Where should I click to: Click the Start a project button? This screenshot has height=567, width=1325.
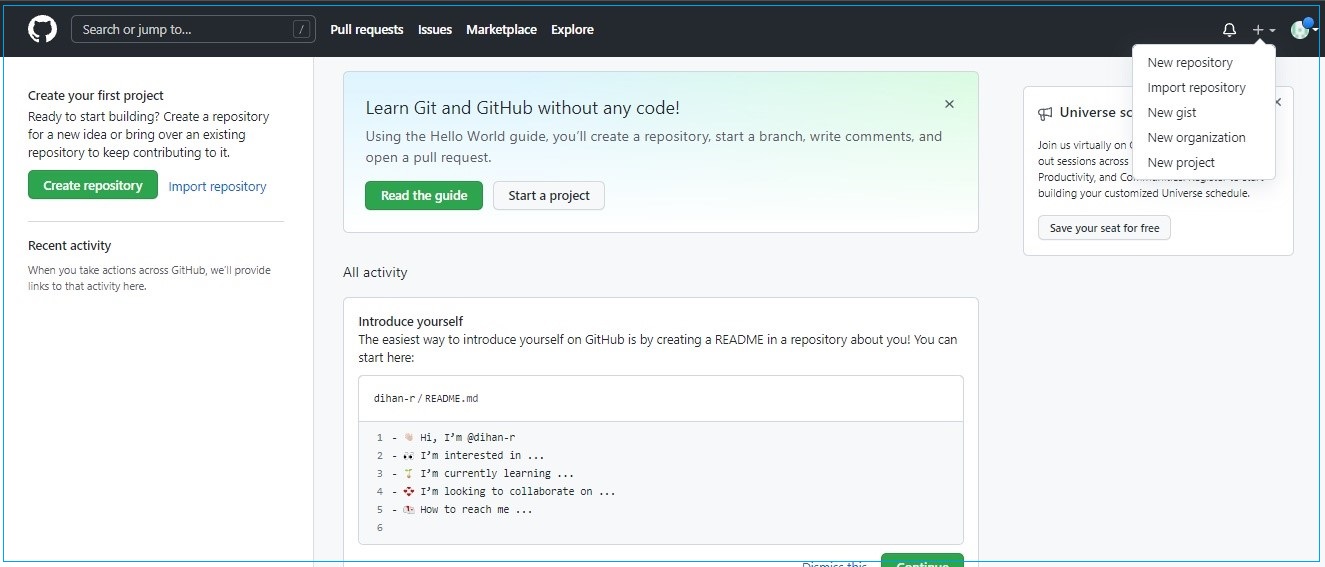pos(549,195)
